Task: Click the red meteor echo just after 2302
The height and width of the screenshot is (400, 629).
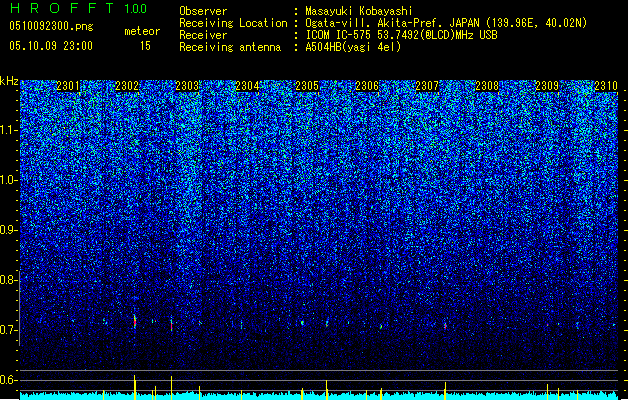Action: coord(135,322)
